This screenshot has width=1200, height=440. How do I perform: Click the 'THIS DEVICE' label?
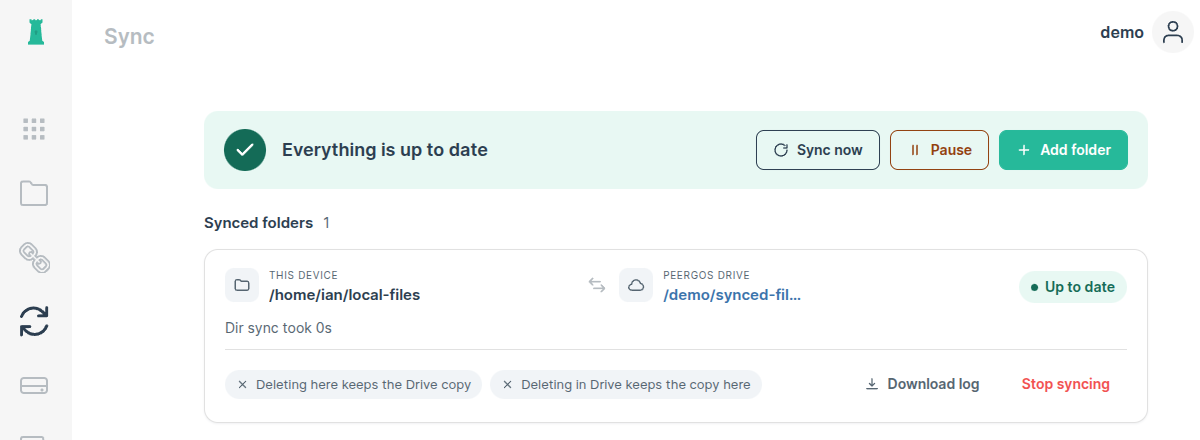click(303, 275)
